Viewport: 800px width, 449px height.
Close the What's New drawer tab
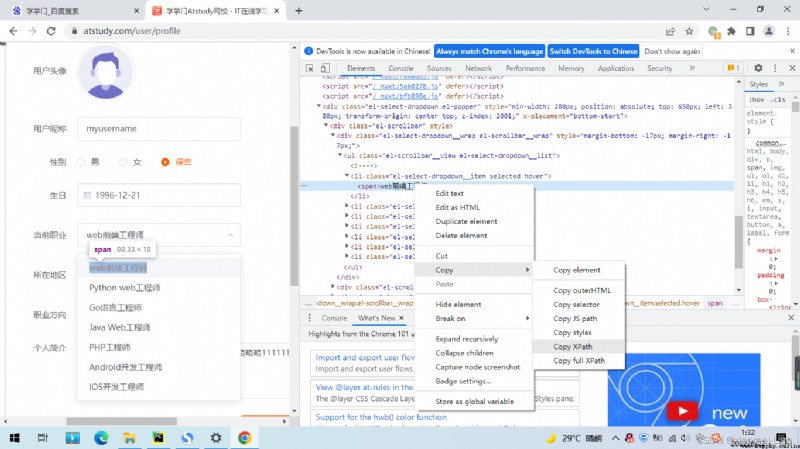click(402, 318)
